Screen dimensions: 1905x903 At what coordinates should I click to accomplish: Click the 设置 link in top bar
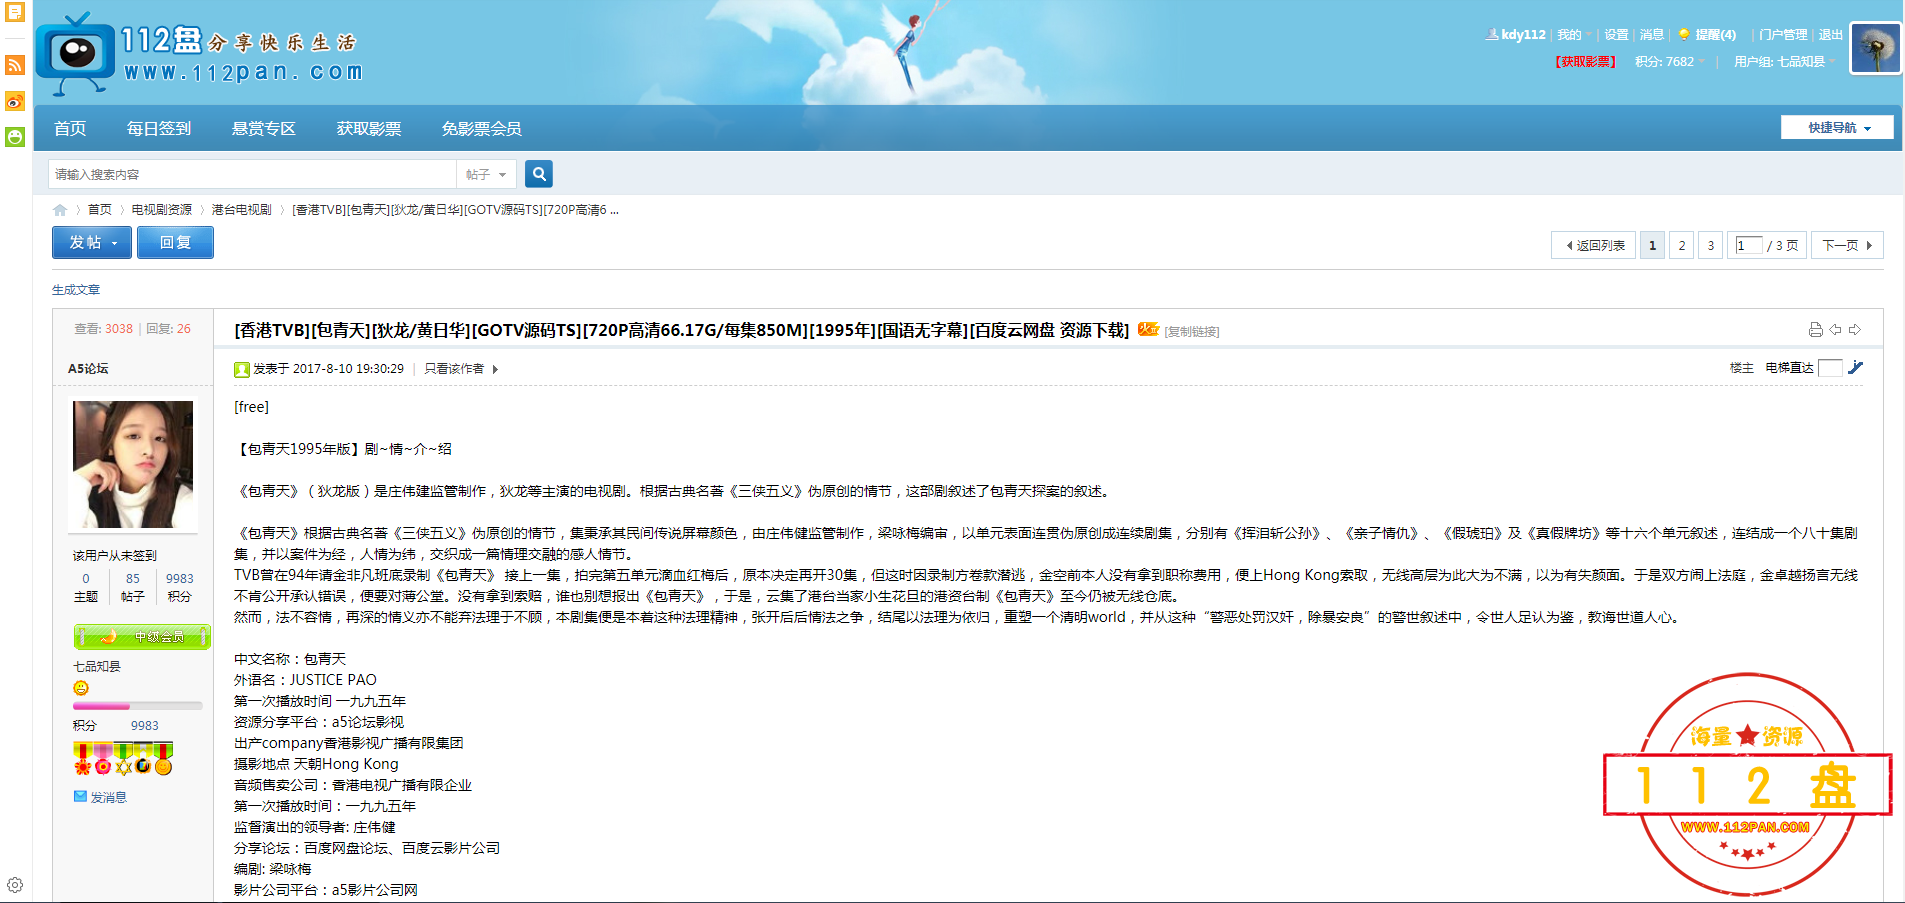pyautogui.click(x=1617, y=34)
